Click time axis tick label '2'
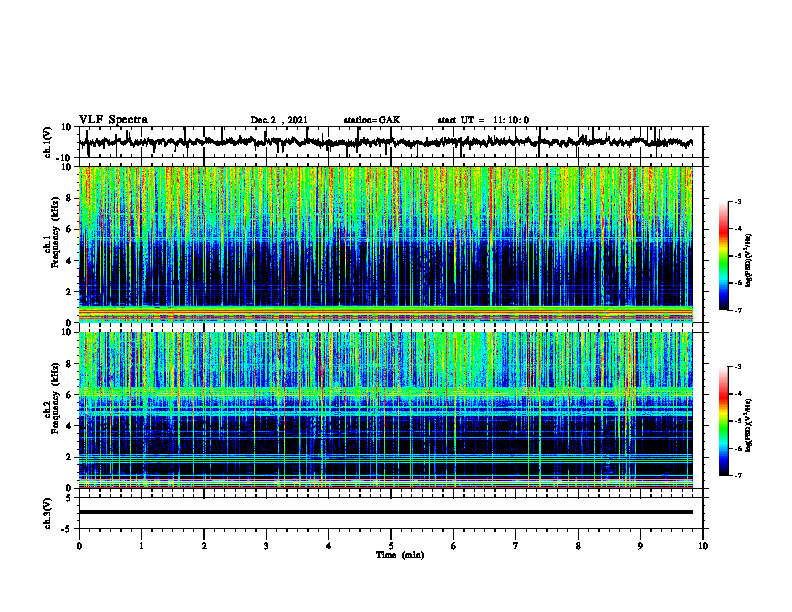Screen dimensions: 792x612 204,546
